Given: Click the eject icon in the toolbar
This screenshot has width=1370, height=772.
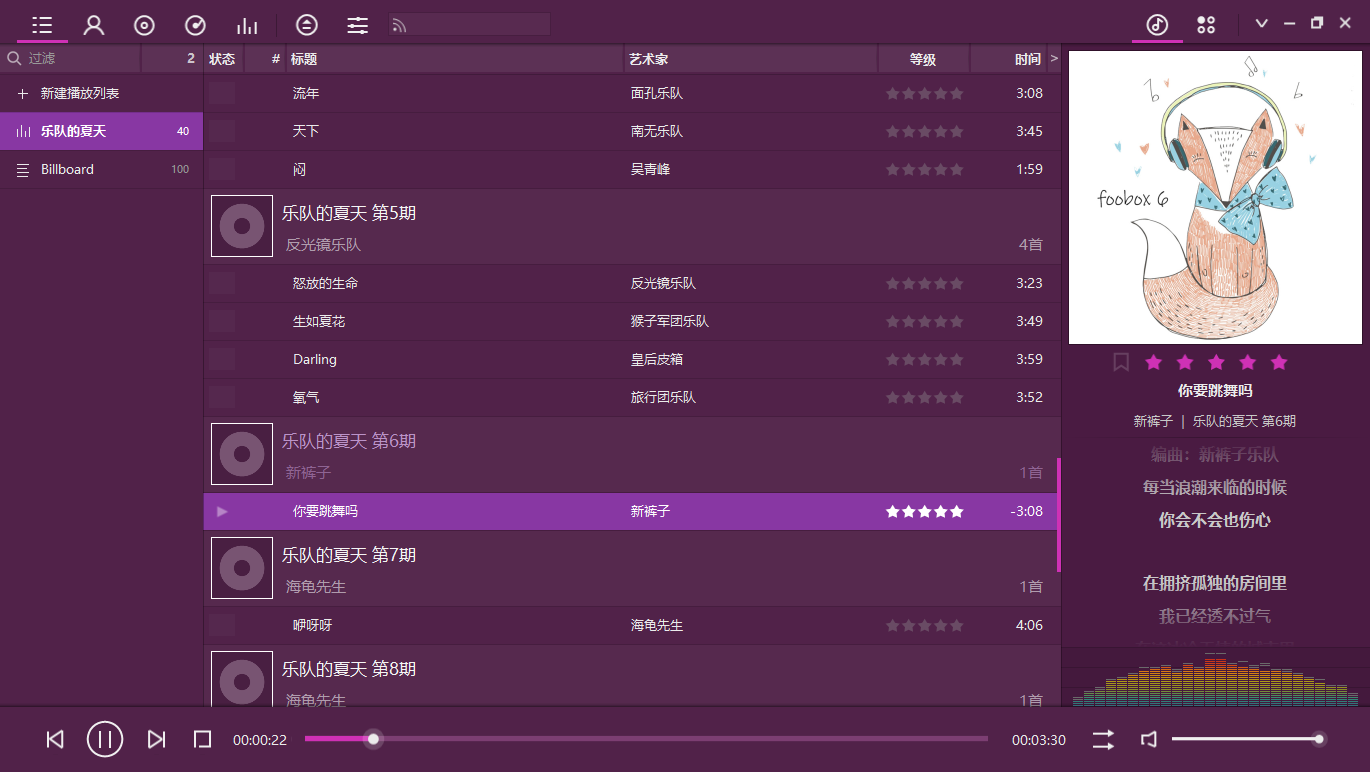Looking at the screenshot, I should [x=306, y=24].
